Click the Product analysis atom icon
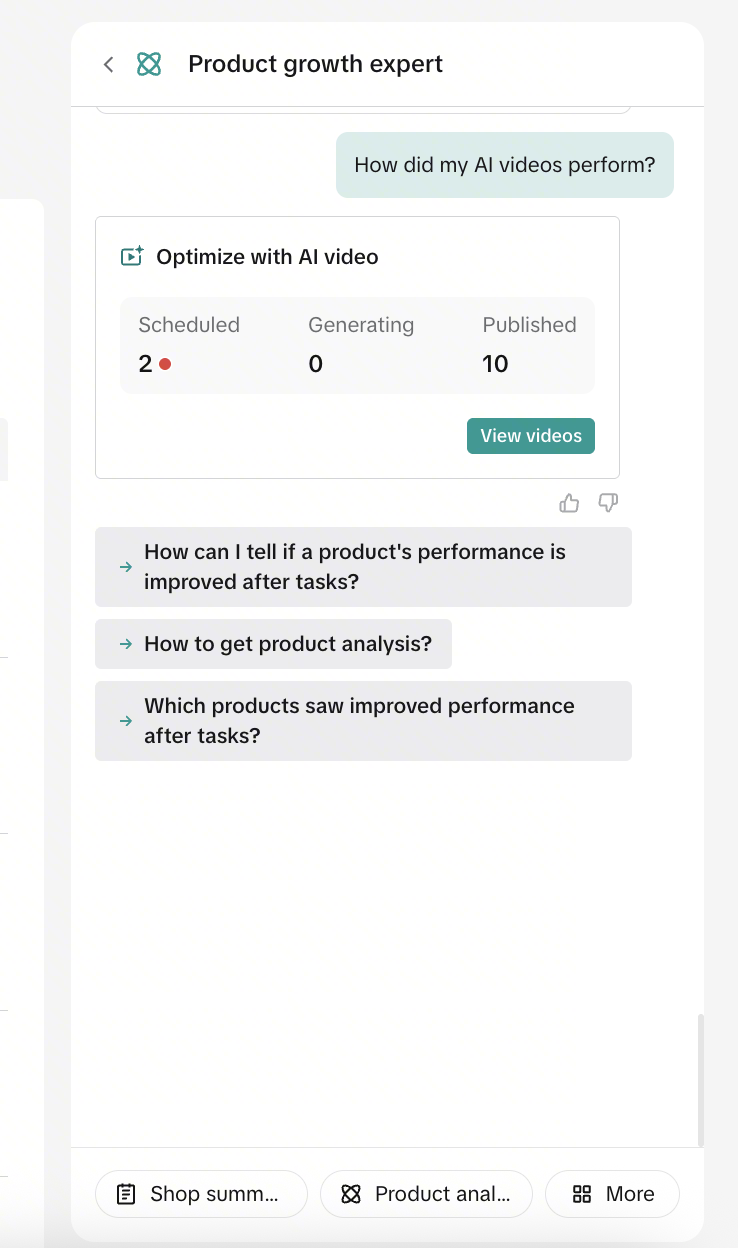738x1248 pixels. [350, 1194]
